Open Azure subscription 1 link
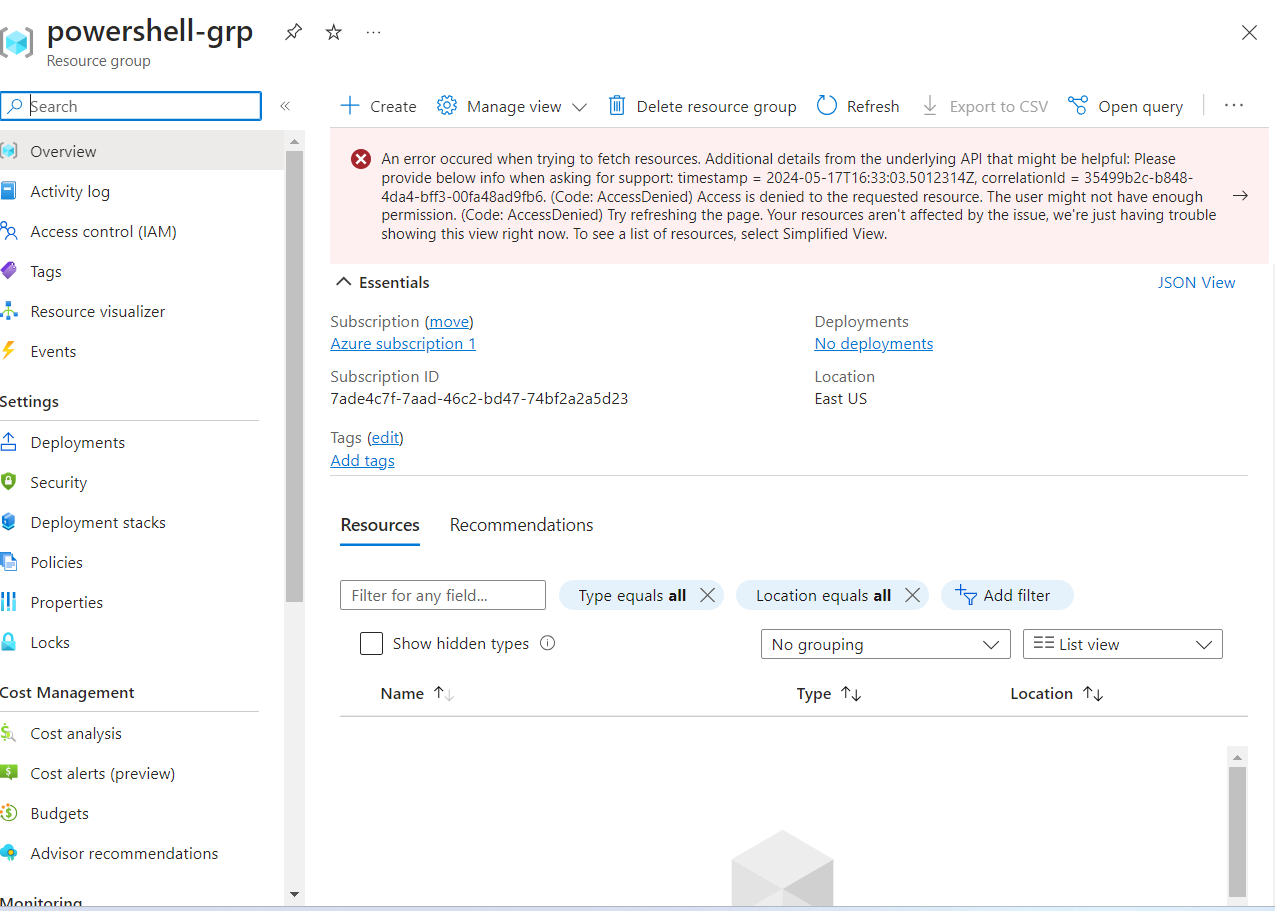The image size is (1275, 911). coord(403,344)
